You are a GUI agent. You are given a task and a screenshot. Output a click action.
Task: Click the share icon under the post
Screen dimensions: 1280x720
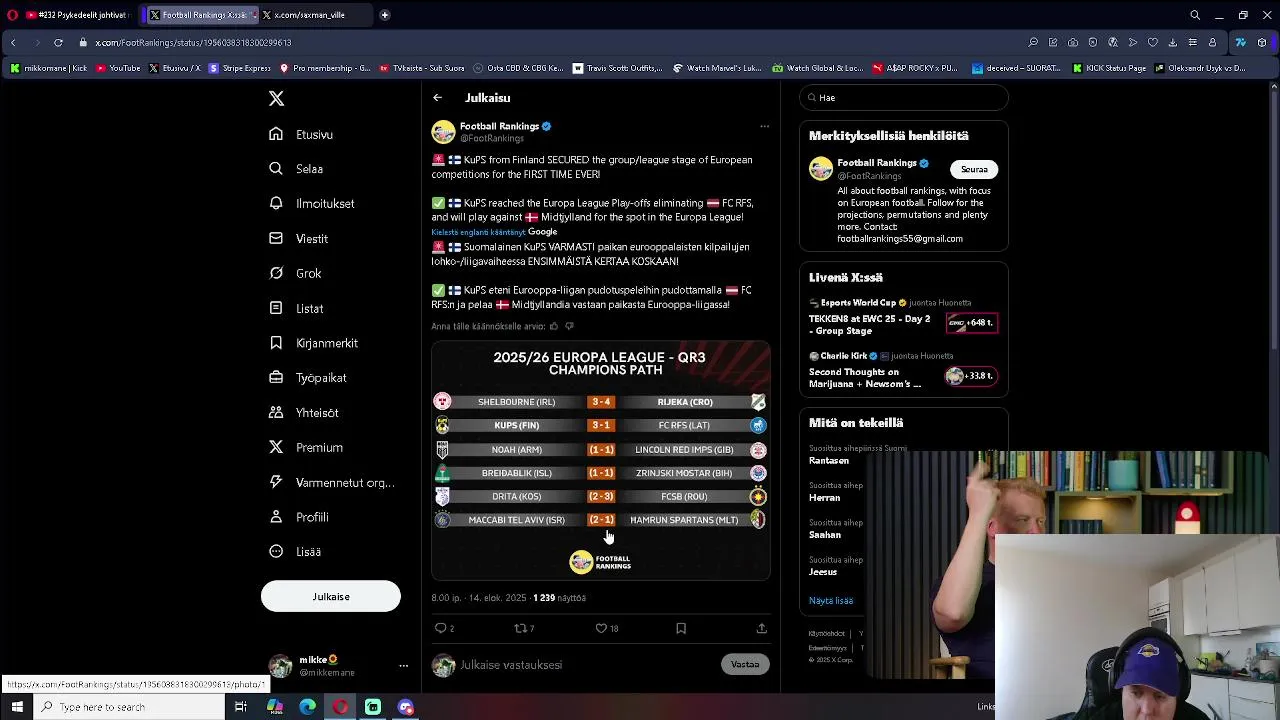pyautogui.click(x=761, y=628)
